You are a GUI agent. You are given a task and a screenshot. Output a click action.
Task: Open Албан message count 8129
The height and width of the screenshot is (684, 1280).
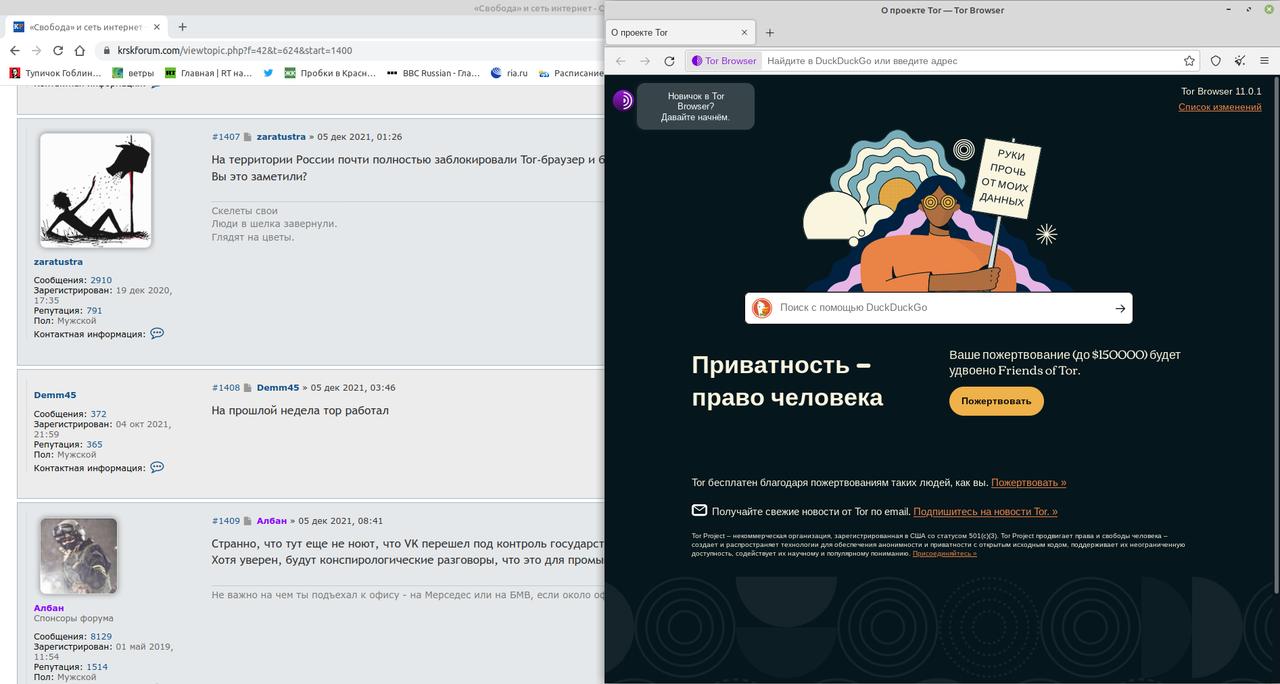(x=101, y=636)
